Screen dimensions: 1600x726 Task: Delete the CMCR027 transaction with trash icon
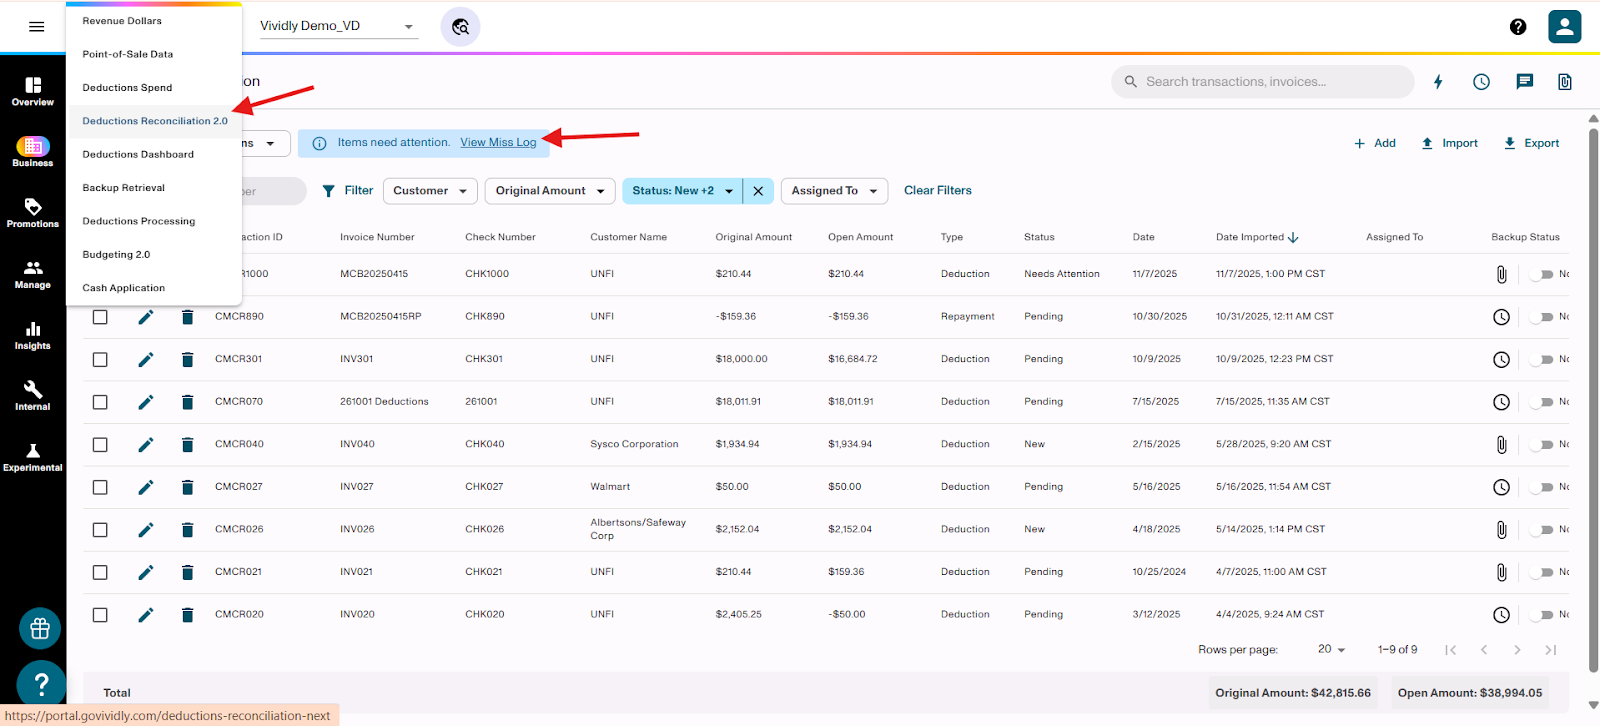pyautogui.click(x=187, y=487)
